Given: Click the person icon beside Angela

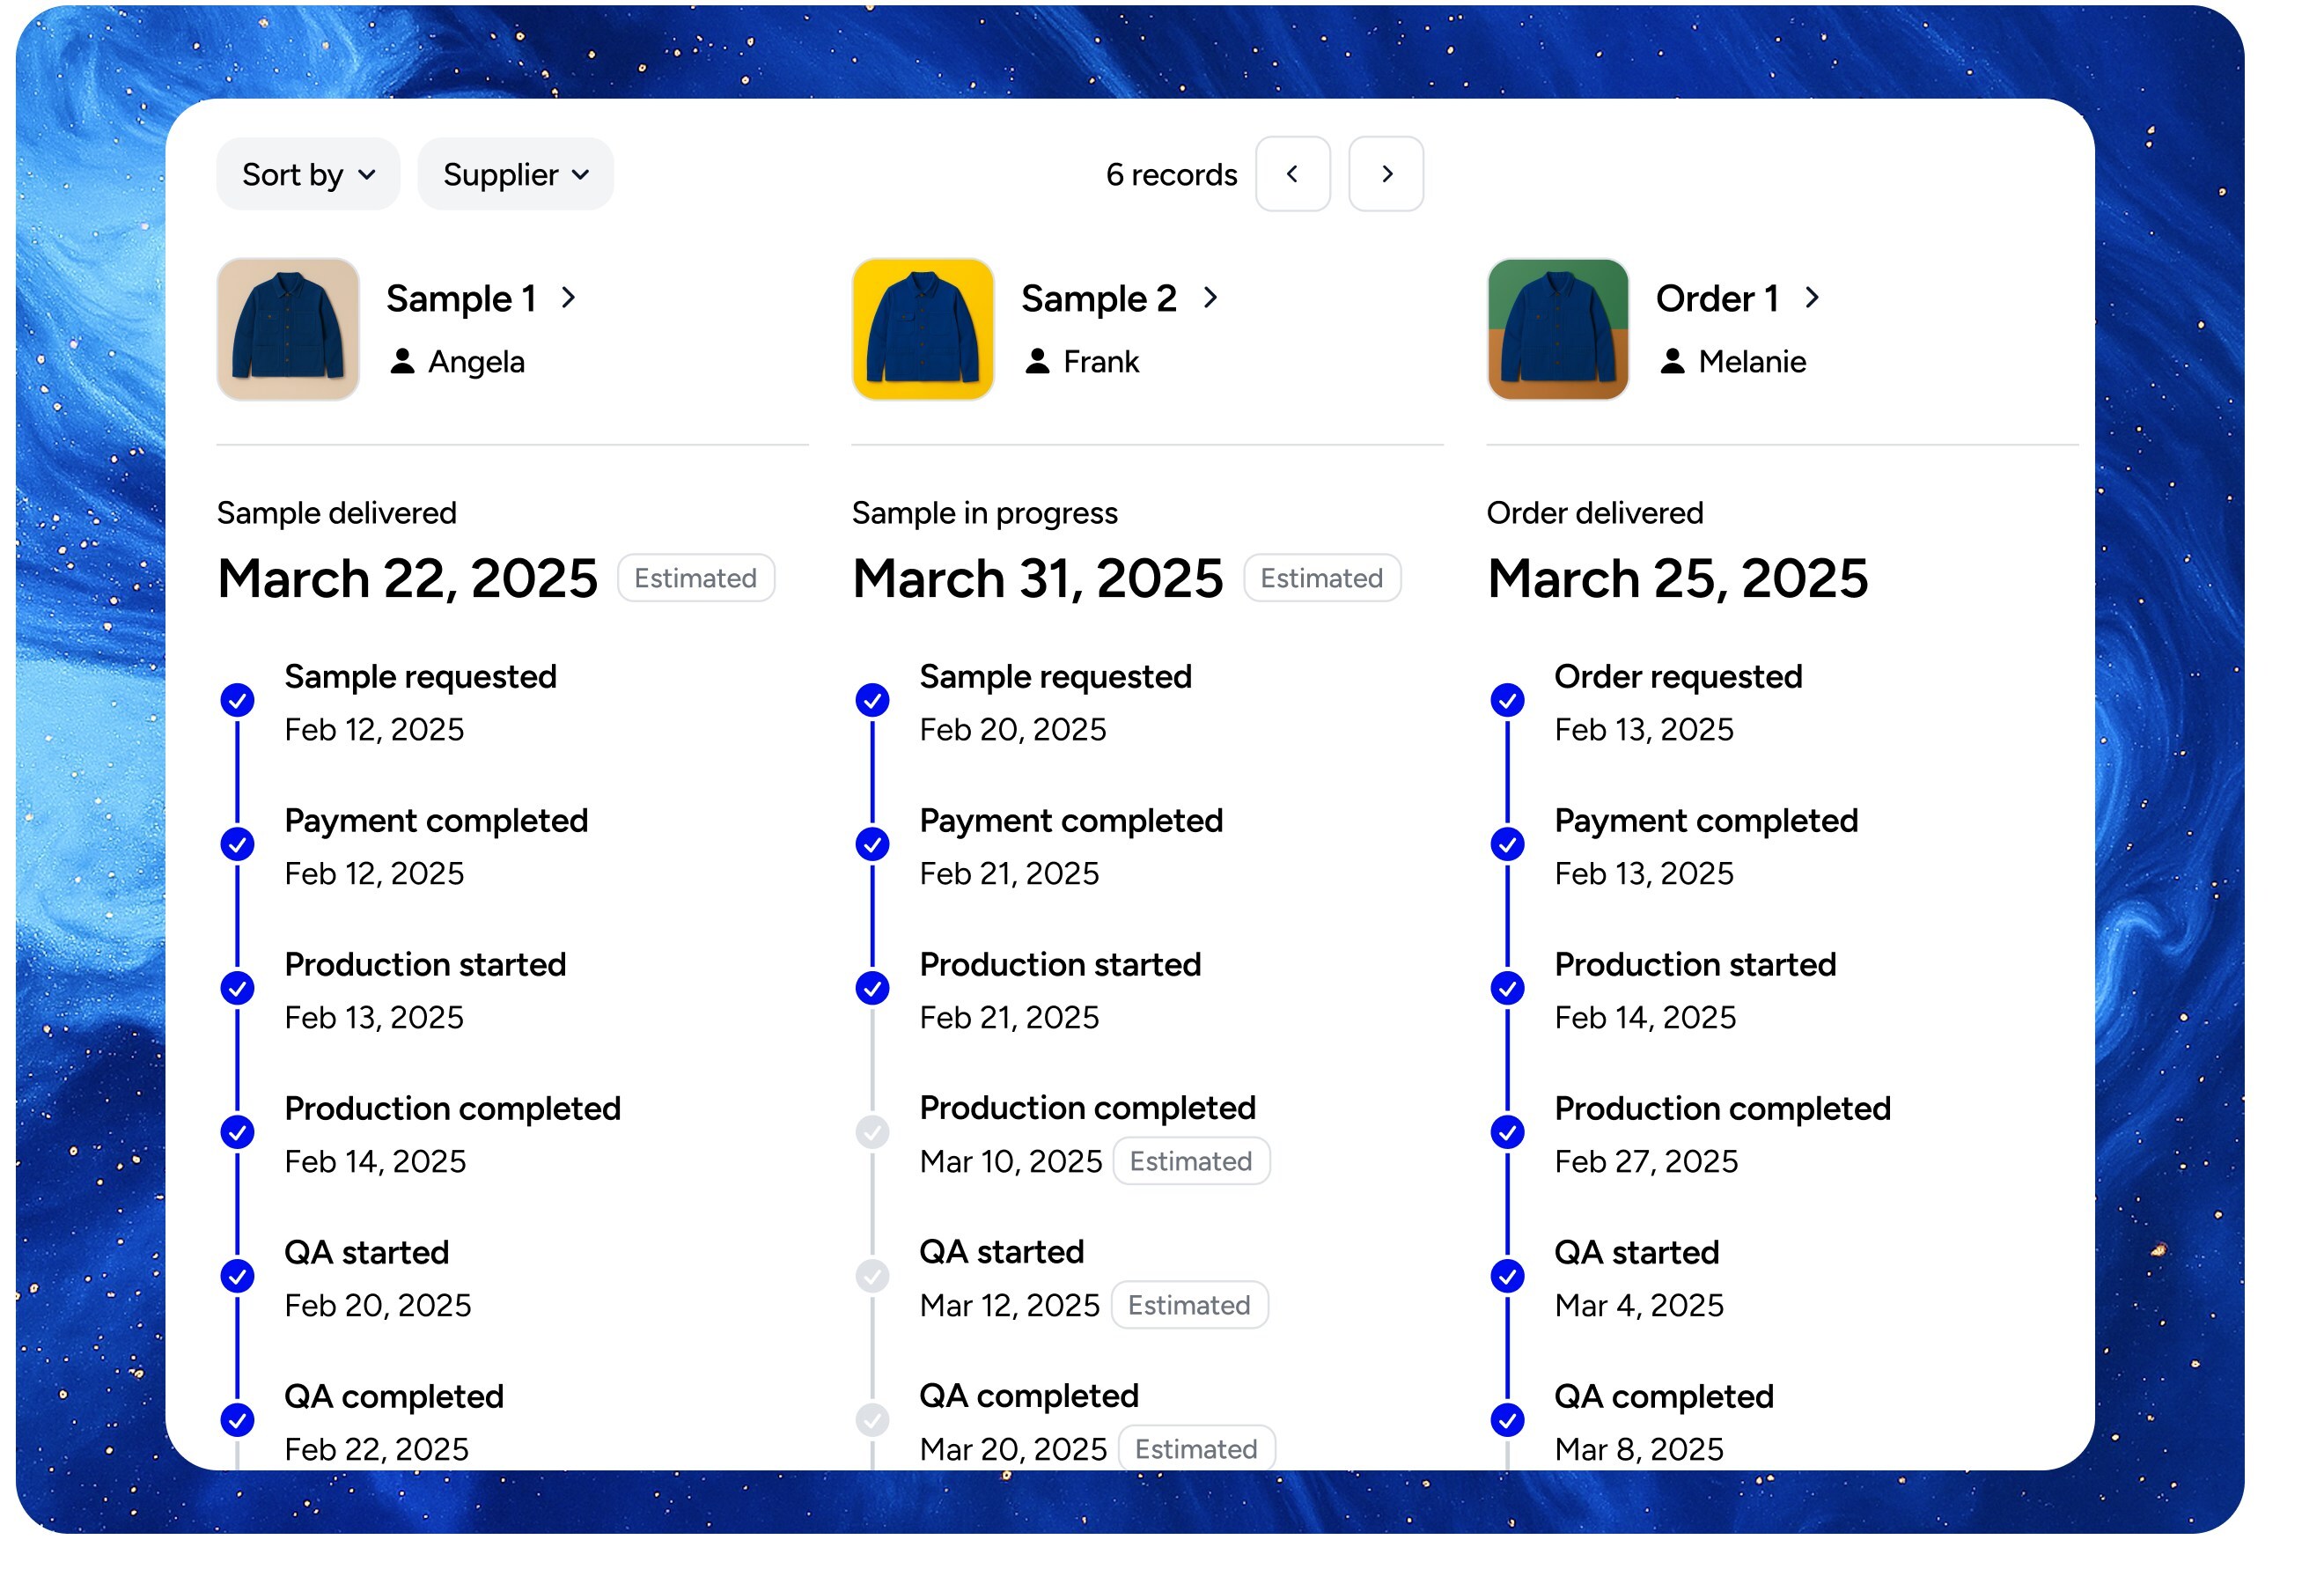Looking at the screenshot, I should pos(402,361).
